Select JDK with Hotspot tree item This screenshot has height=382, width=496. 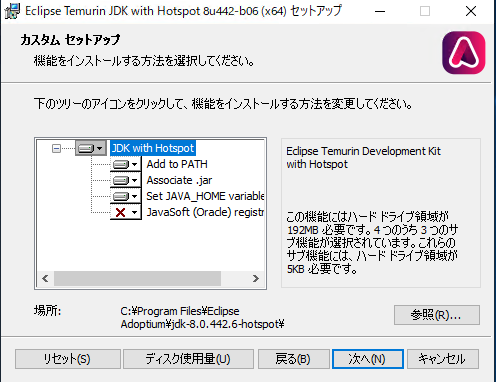click(x=153, y=148)
